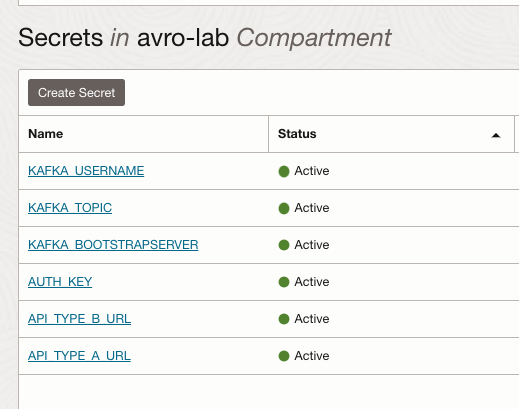The width and height of the screenshot is (519, 409).
Task: Click Active status text of API_TYPE_A_URL
Action: (312, 356)
